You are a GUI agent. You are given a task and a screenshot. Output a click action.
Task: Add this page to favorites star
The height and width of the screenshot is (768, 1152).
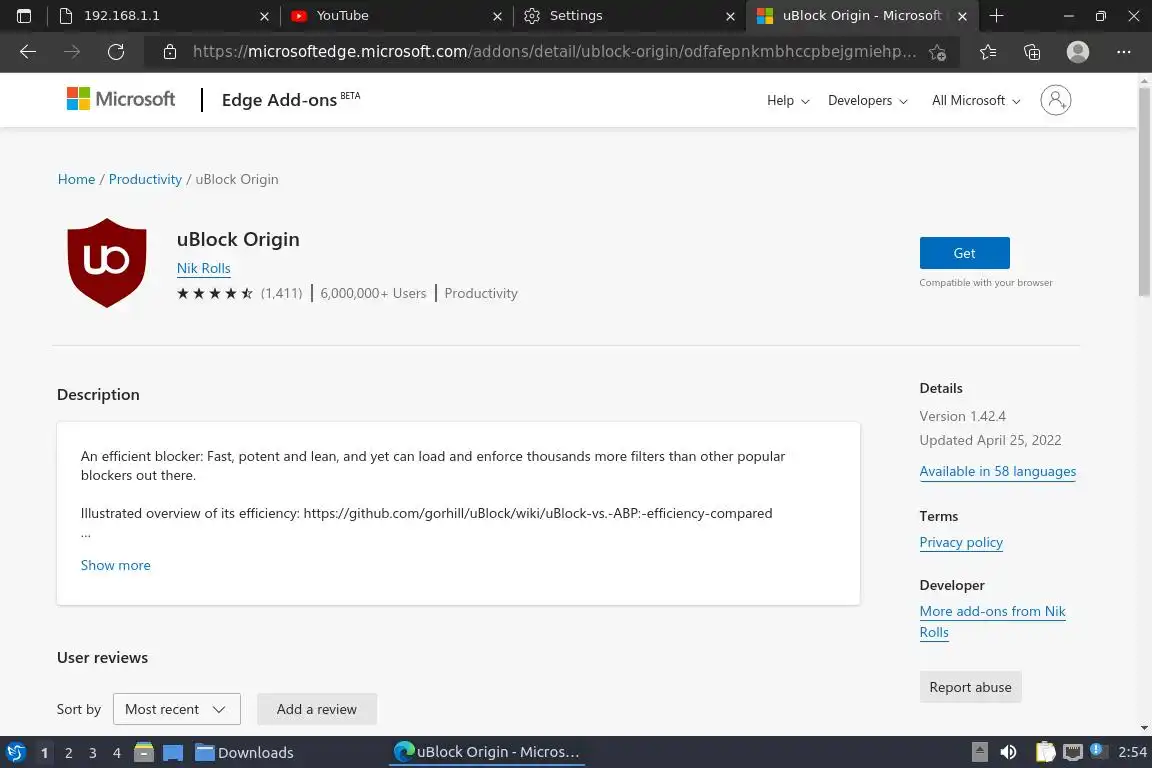coord(937,52)
